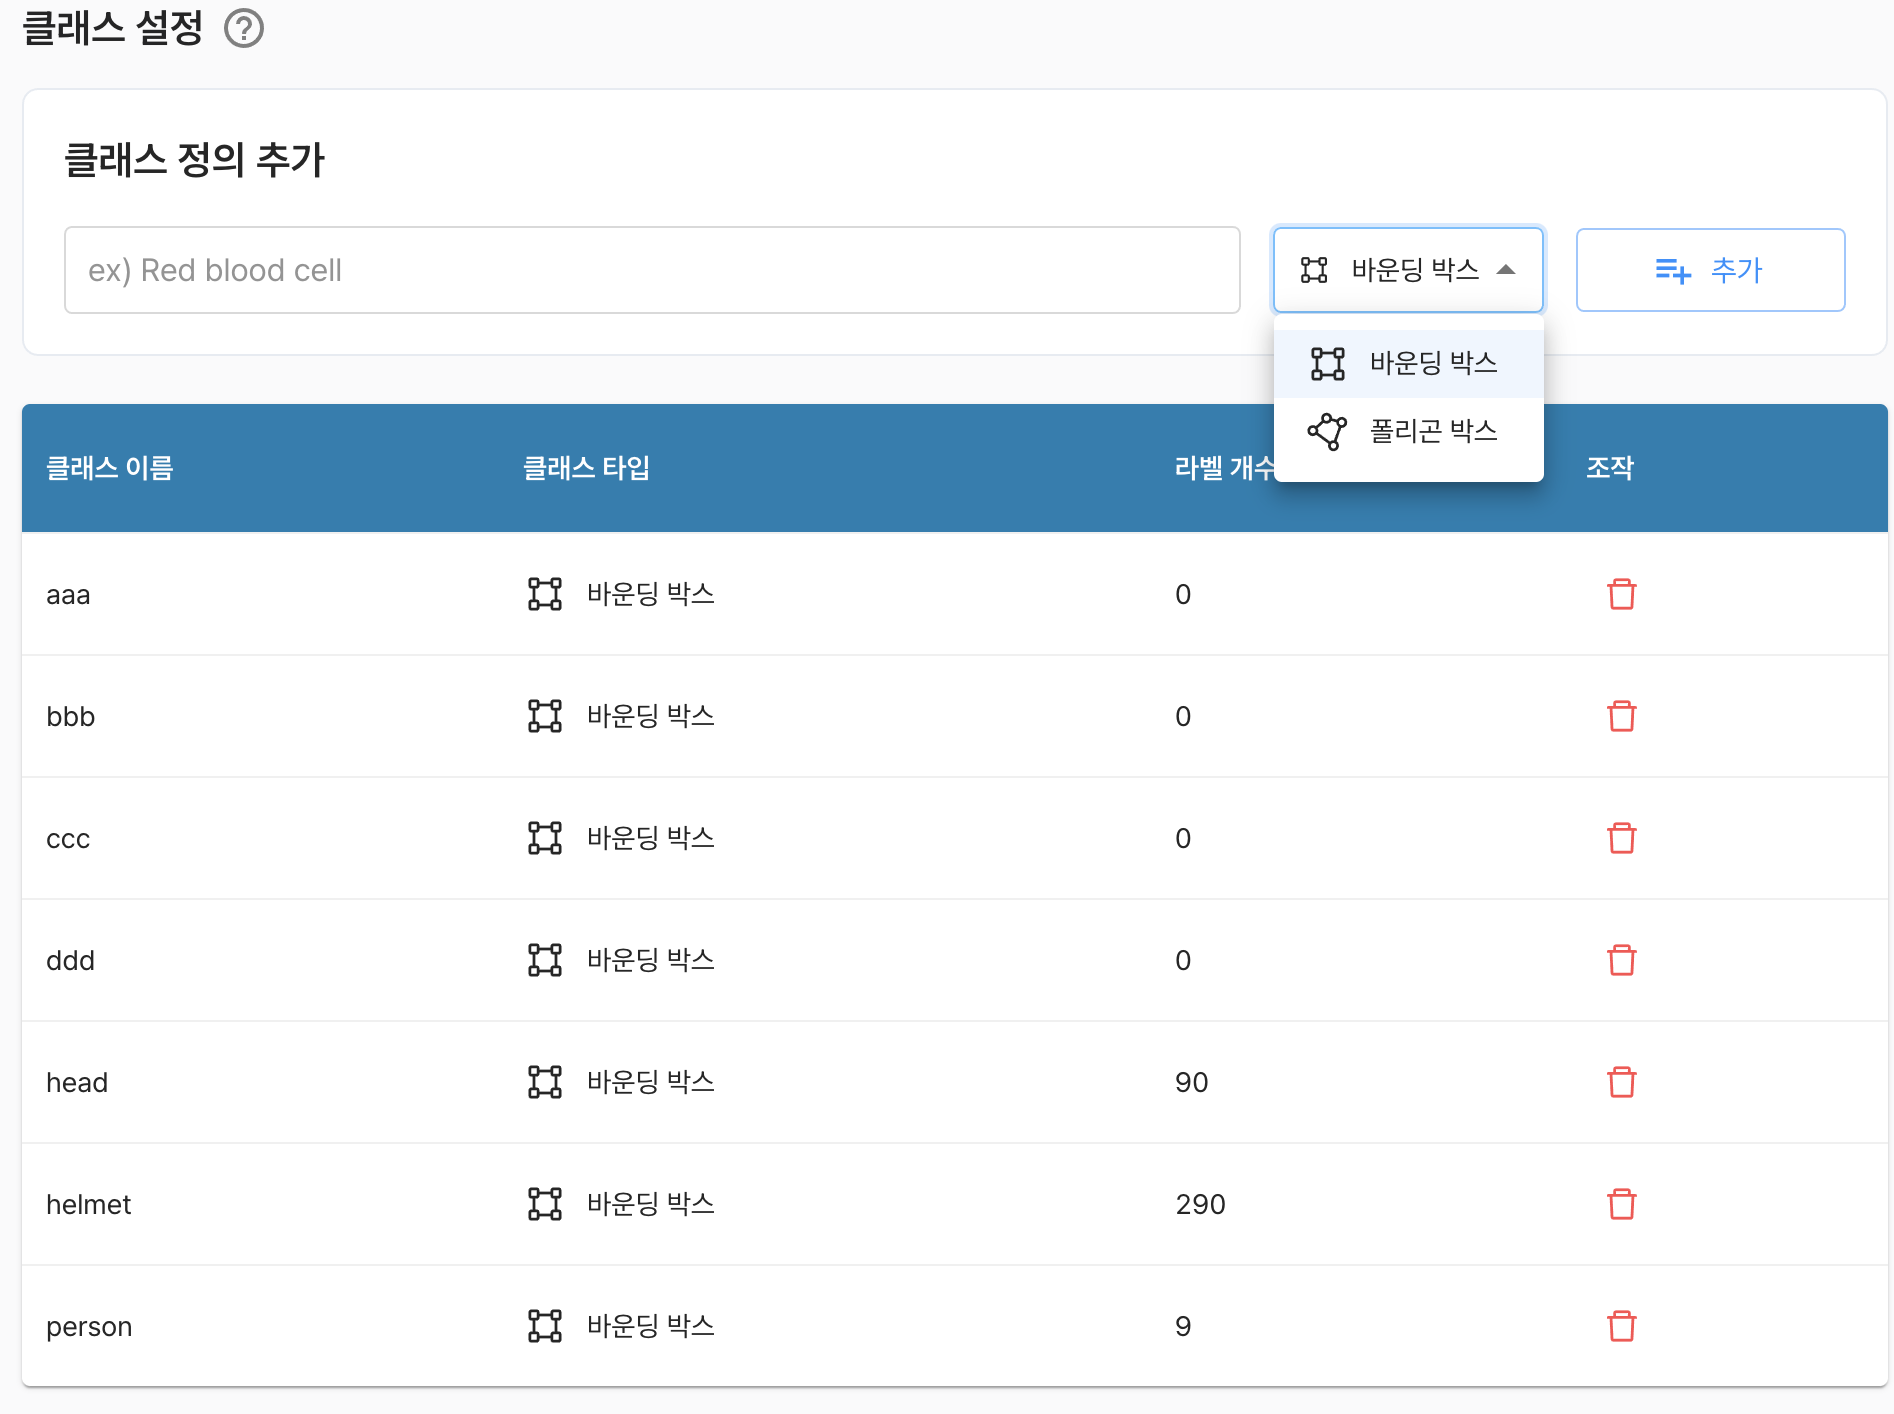The width and height of the screenshot is (1894, 1414).
Task: Click the 클래스 타입 column header
Action: pos(587,468)
